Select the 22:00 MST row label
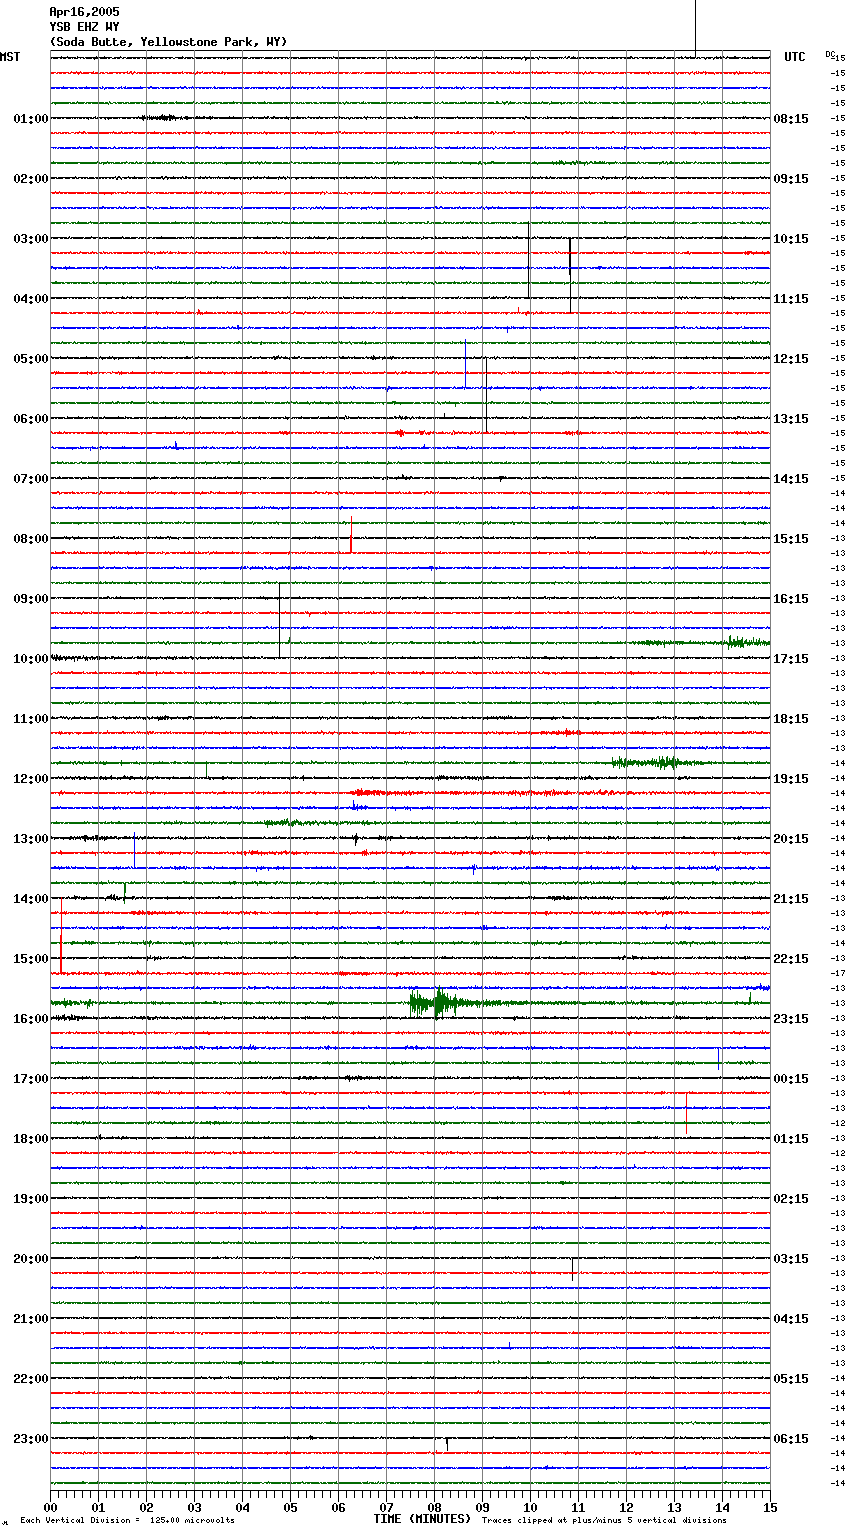 tap(31, 1379)
